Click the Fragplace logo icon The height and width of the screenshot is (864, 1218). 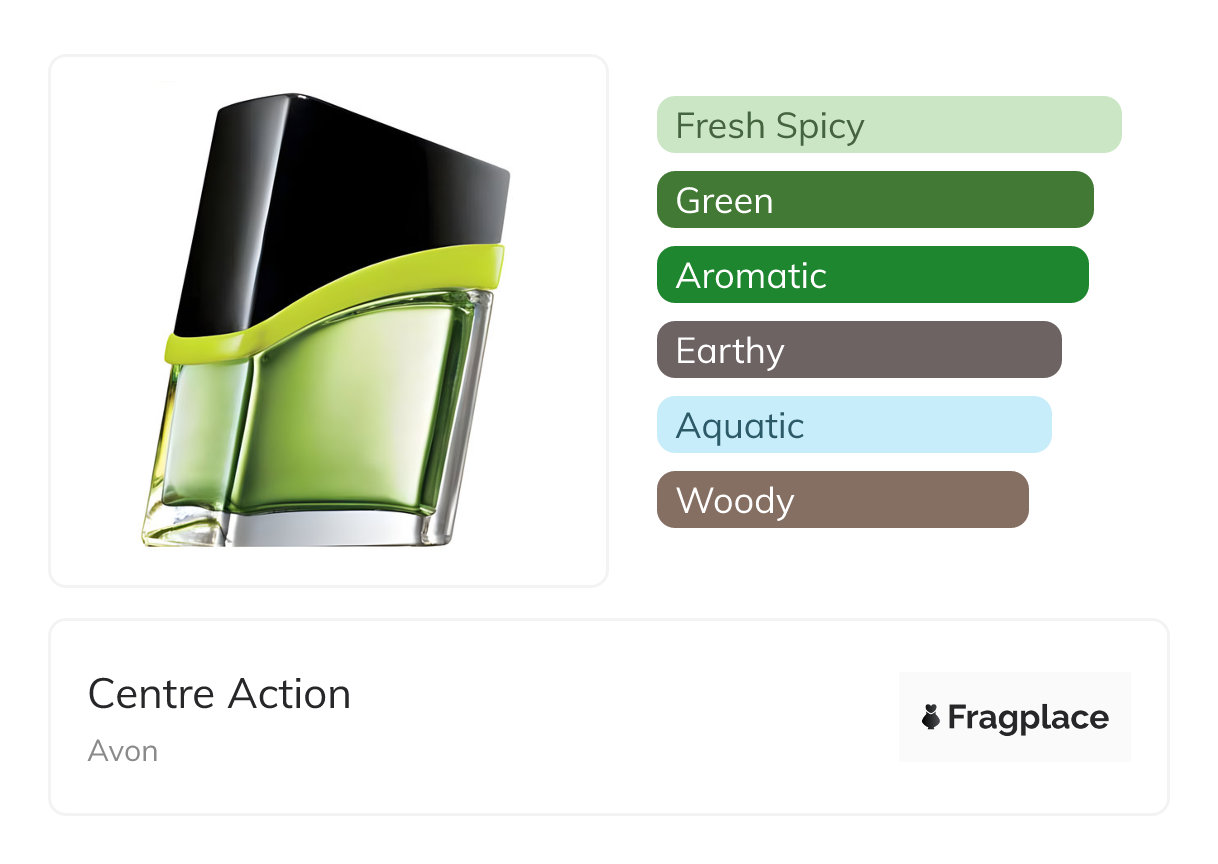click(x=931, y=718)
